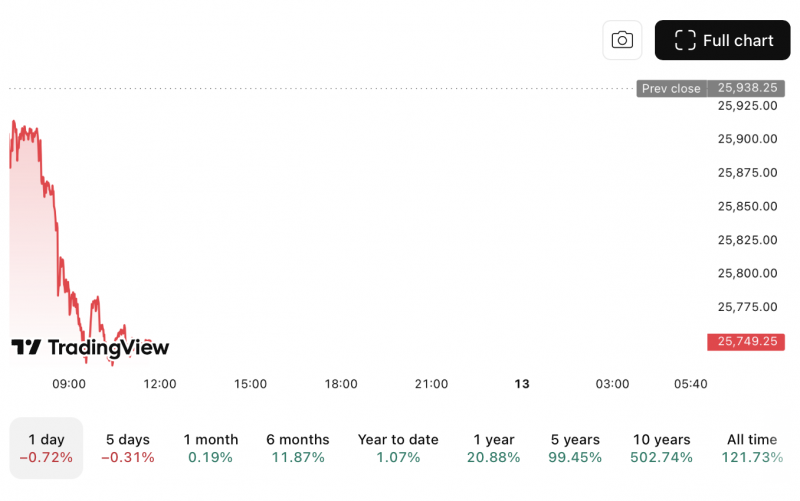Click the red 25,749.25 current price tag

click(x=746, y=341)
